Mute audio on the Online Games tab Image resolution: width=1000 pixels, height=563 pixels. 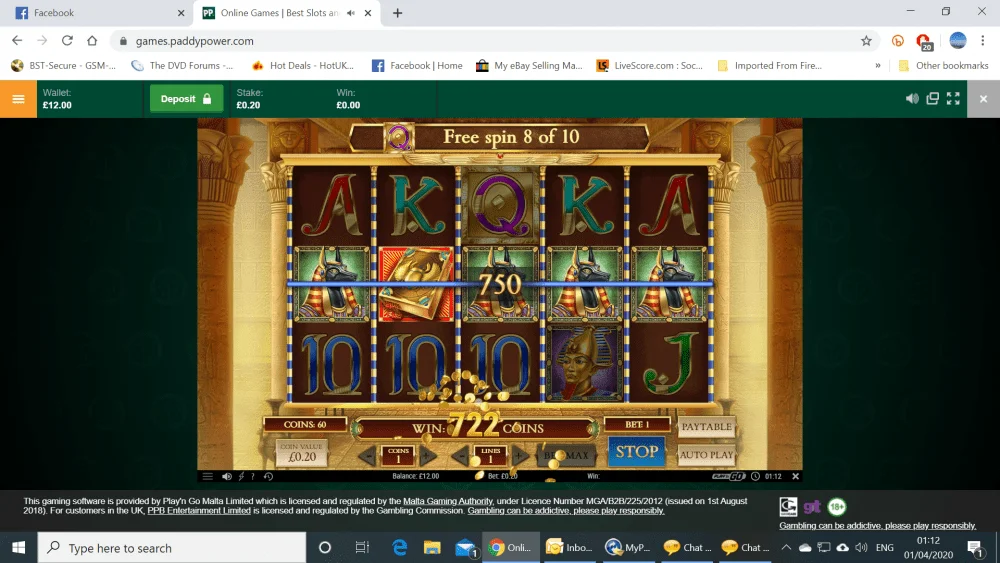[351, 13]
